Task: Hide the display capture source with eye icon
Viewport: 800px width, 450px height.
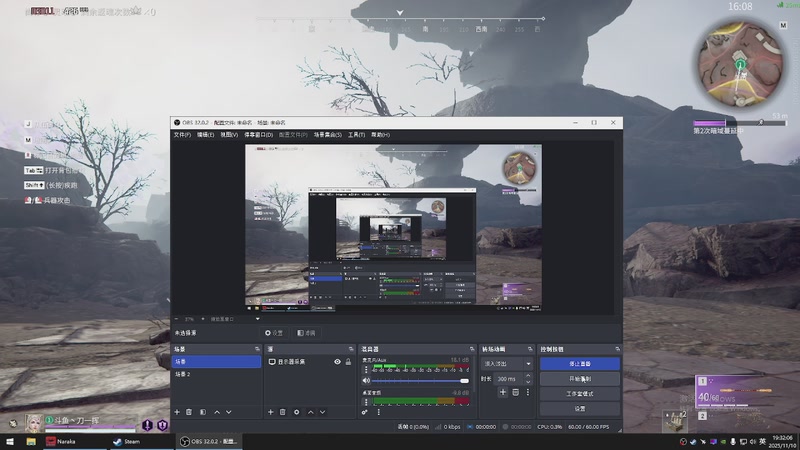Action: (x=337, y=362)
